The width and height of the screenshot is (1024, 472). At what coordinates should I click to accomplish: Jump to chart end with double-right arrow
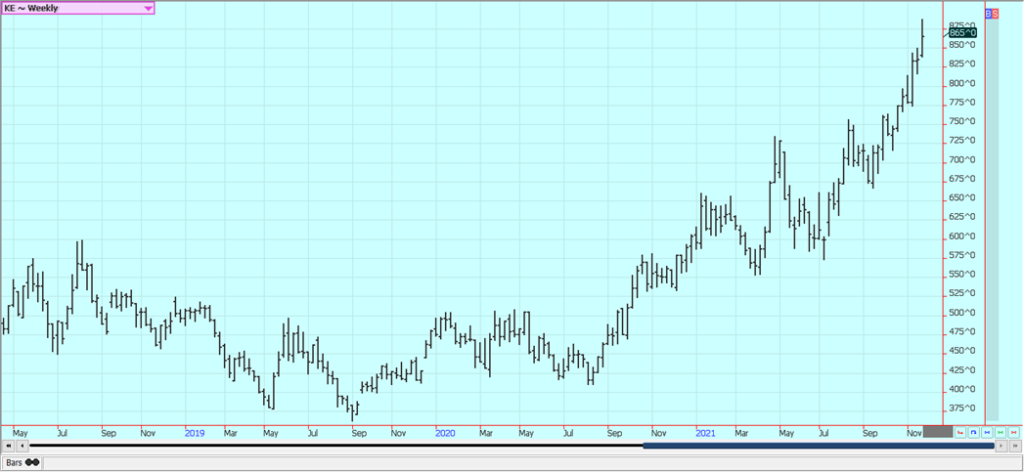pyautogui.click(x=1014, y=446)
